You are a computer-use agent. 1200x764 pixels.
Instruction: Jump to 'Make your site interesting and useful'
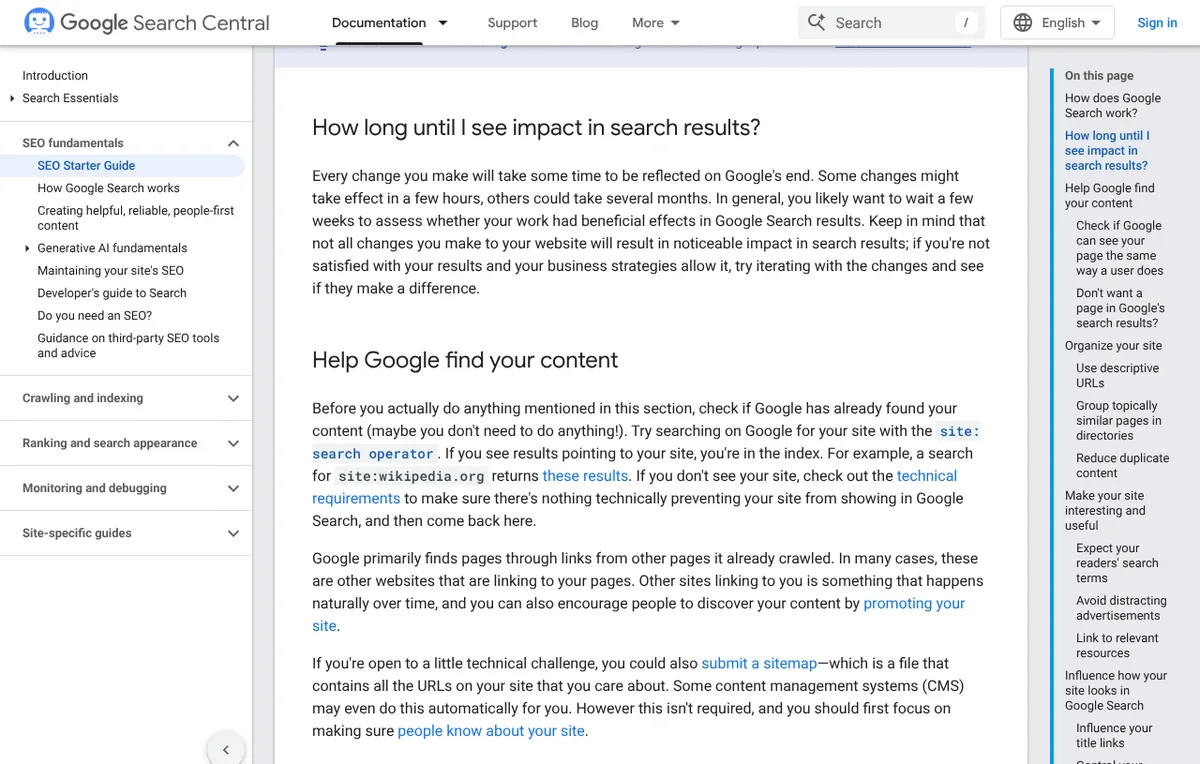click(1105, 510)
